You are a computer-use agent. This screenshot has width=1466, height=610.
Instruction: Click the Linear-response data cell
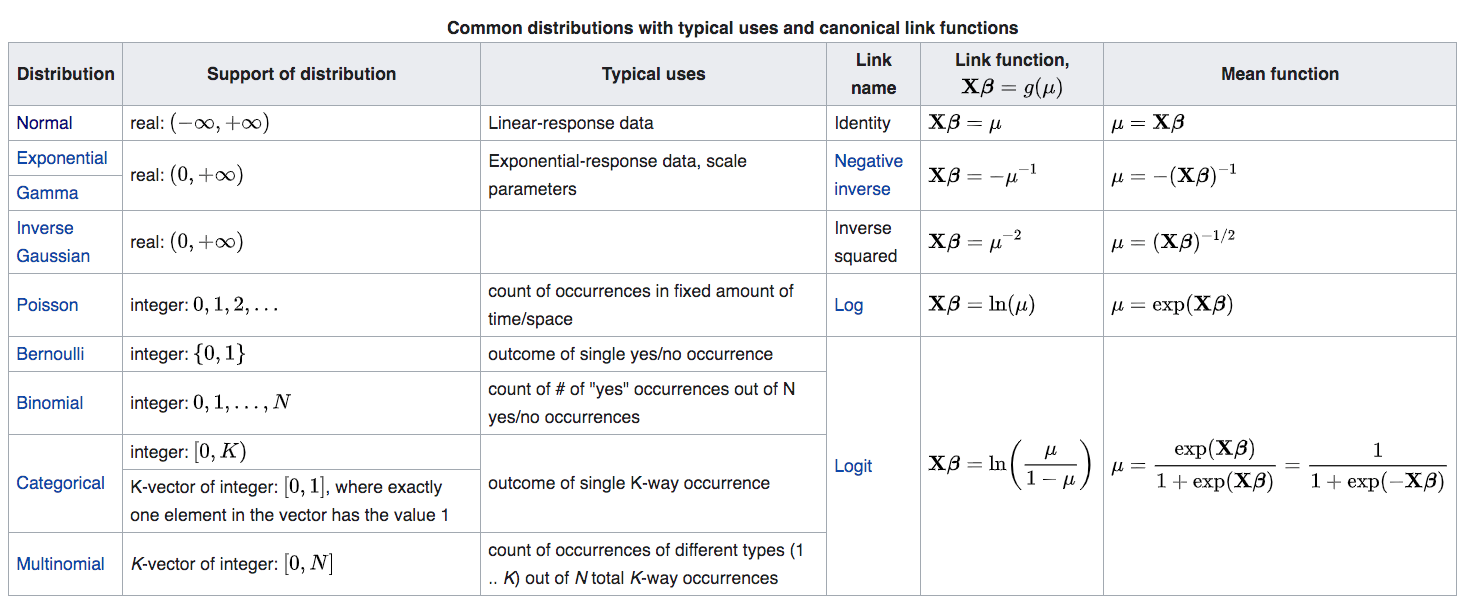570,123
